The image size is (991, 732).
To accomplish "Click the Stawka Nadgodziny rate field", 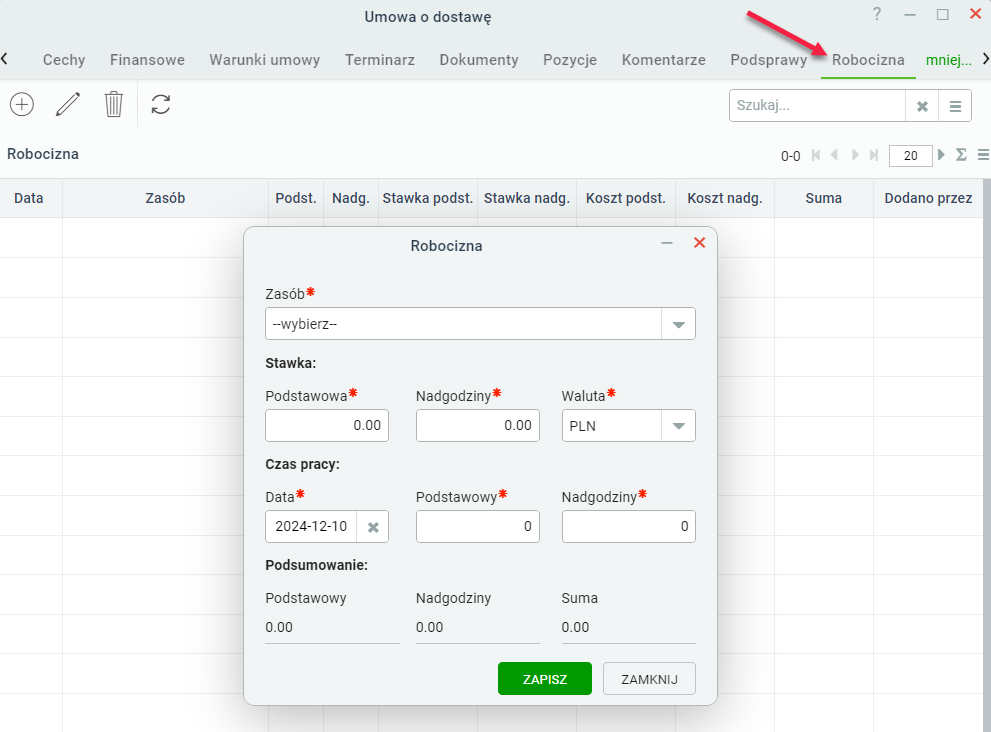I will point(477,425).
